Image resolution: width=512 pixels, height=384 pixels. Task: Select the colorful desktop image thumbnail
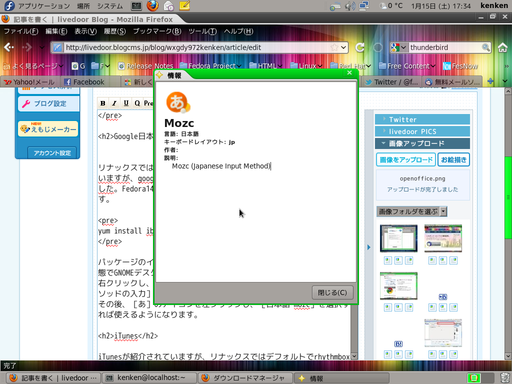click(443, 238)
